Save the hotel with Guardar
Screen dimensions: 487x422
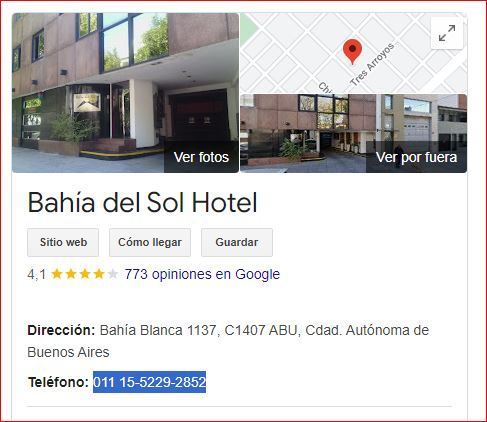click(x=237, y=242)
